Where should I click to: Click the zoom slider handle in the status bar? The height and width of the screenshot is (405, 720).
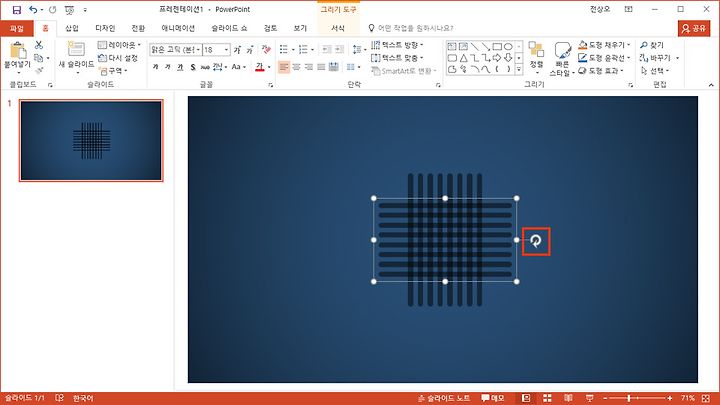tap(629, 398)
